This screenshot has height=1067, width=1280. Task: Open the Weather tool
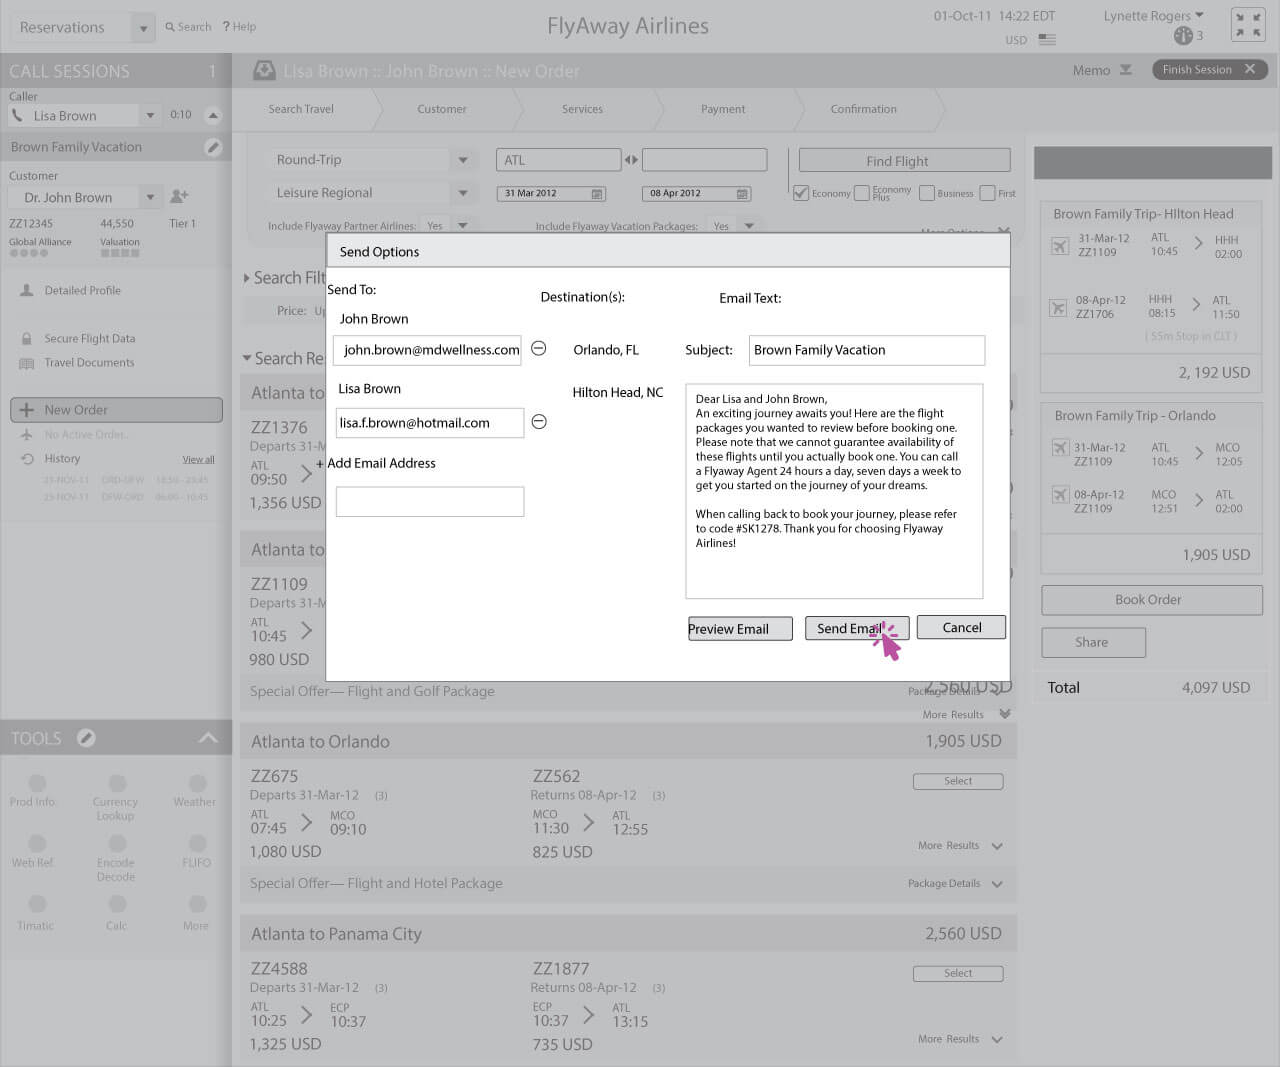point(197,784)
